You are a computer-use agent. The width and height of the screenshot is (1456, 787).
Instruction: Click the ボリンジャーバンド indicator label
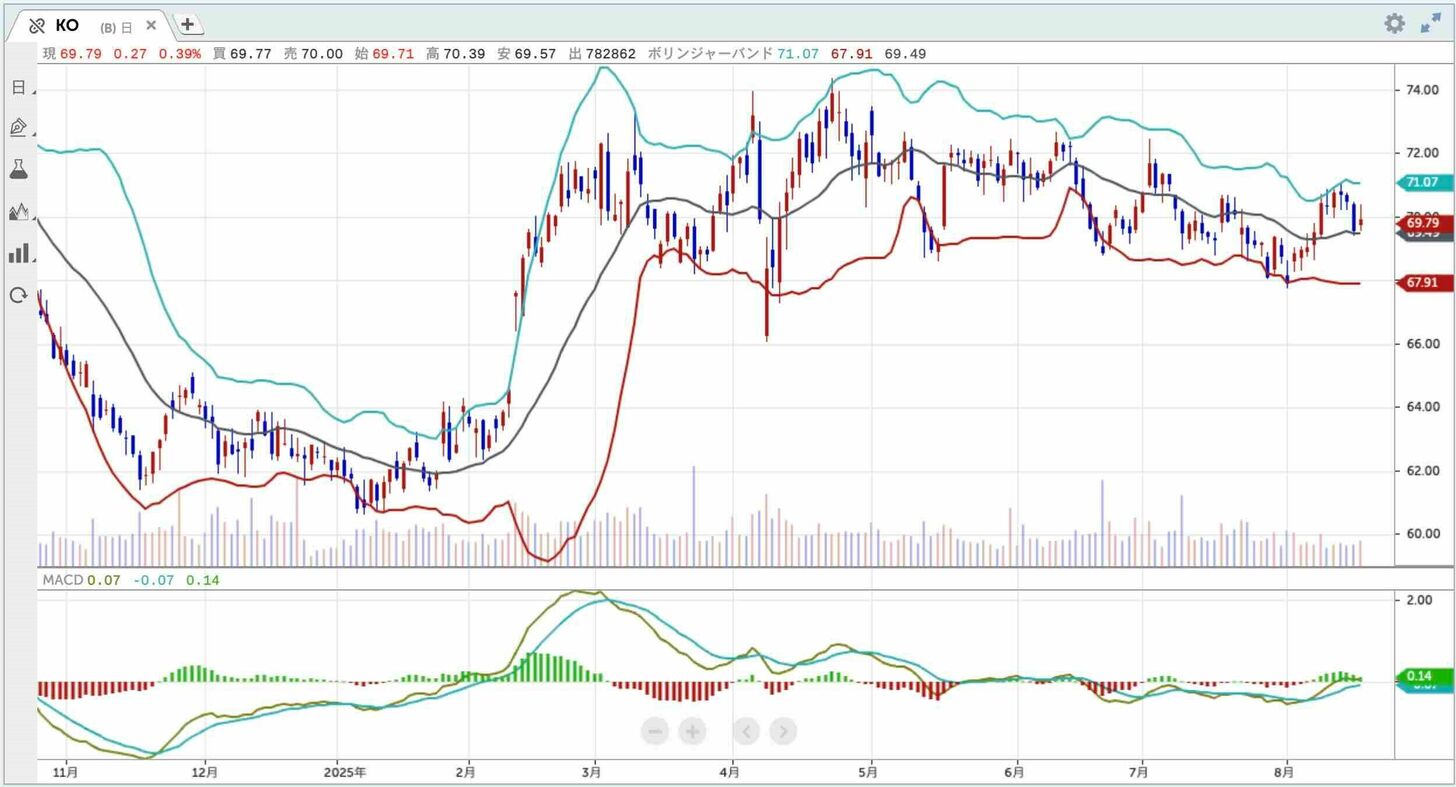pyautogui.click(x=710, y=53)
